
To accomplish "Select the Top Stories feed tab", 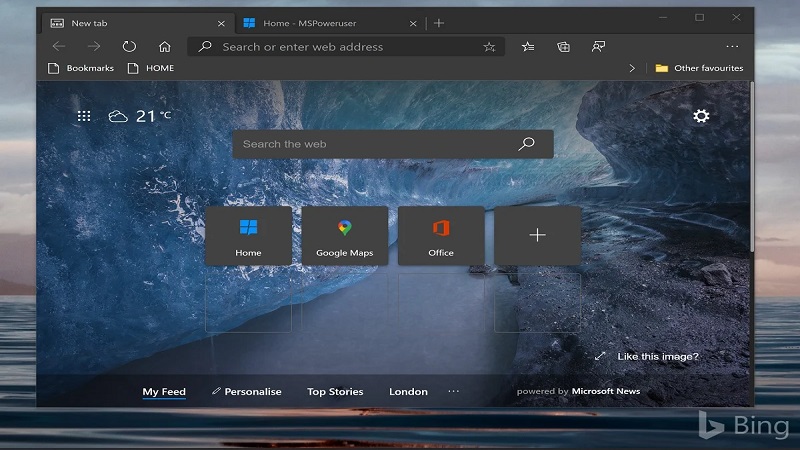I will [335, 391].
